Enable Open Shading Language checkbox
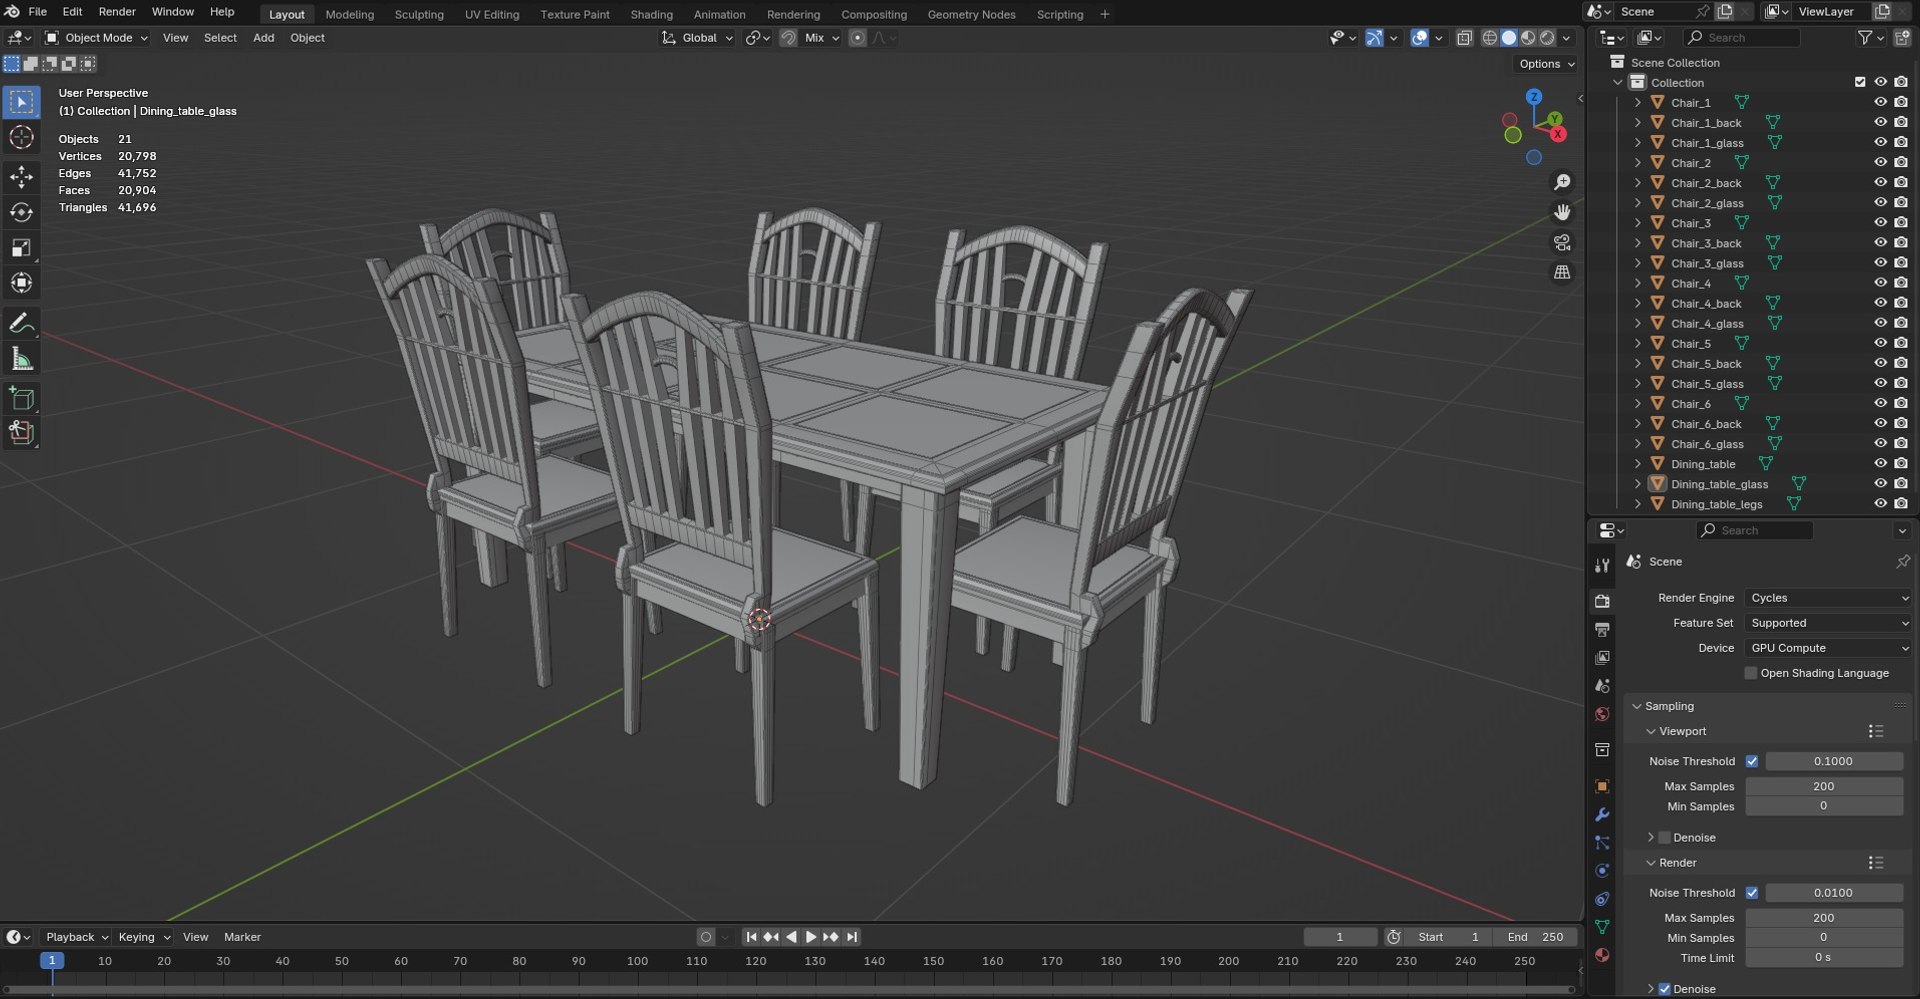 coord(1750,673)
